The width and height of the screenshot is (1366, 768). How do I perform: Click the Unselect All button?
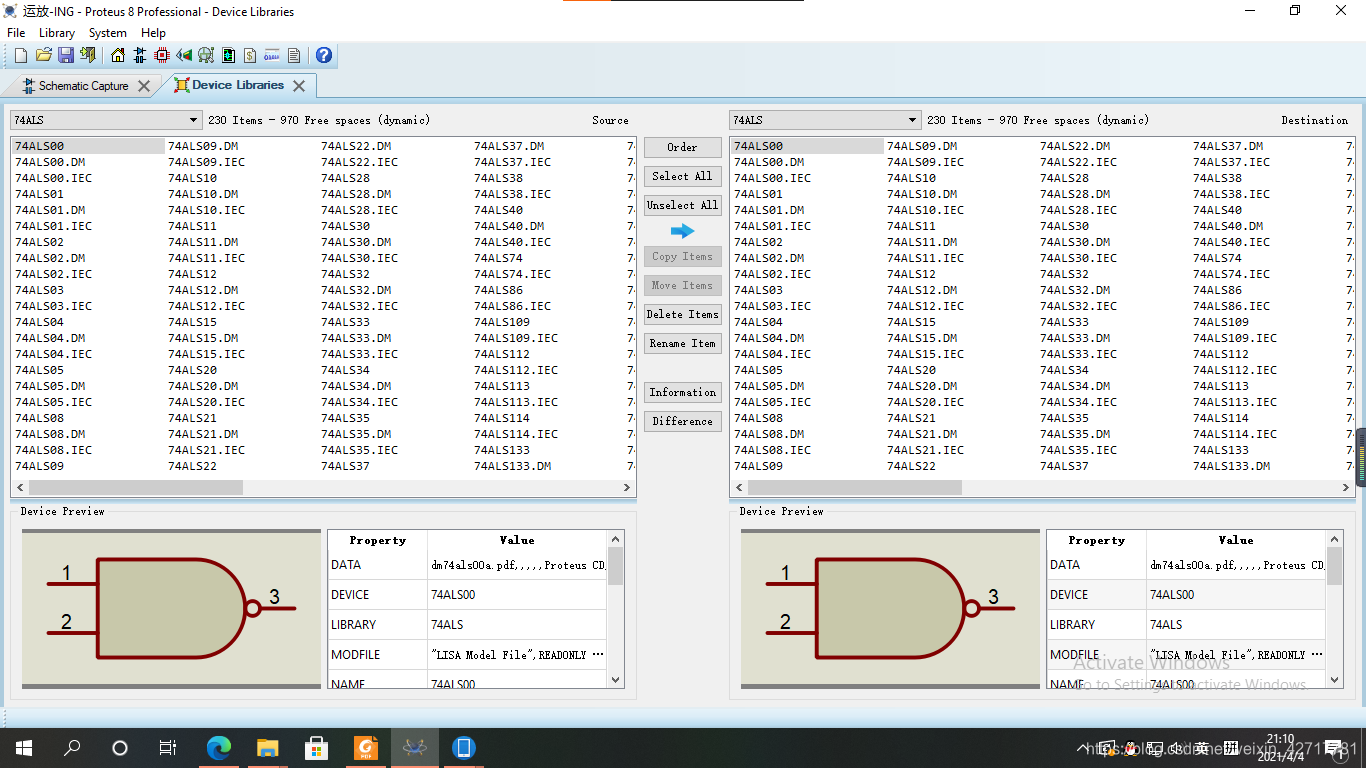(x=683, y=205)
